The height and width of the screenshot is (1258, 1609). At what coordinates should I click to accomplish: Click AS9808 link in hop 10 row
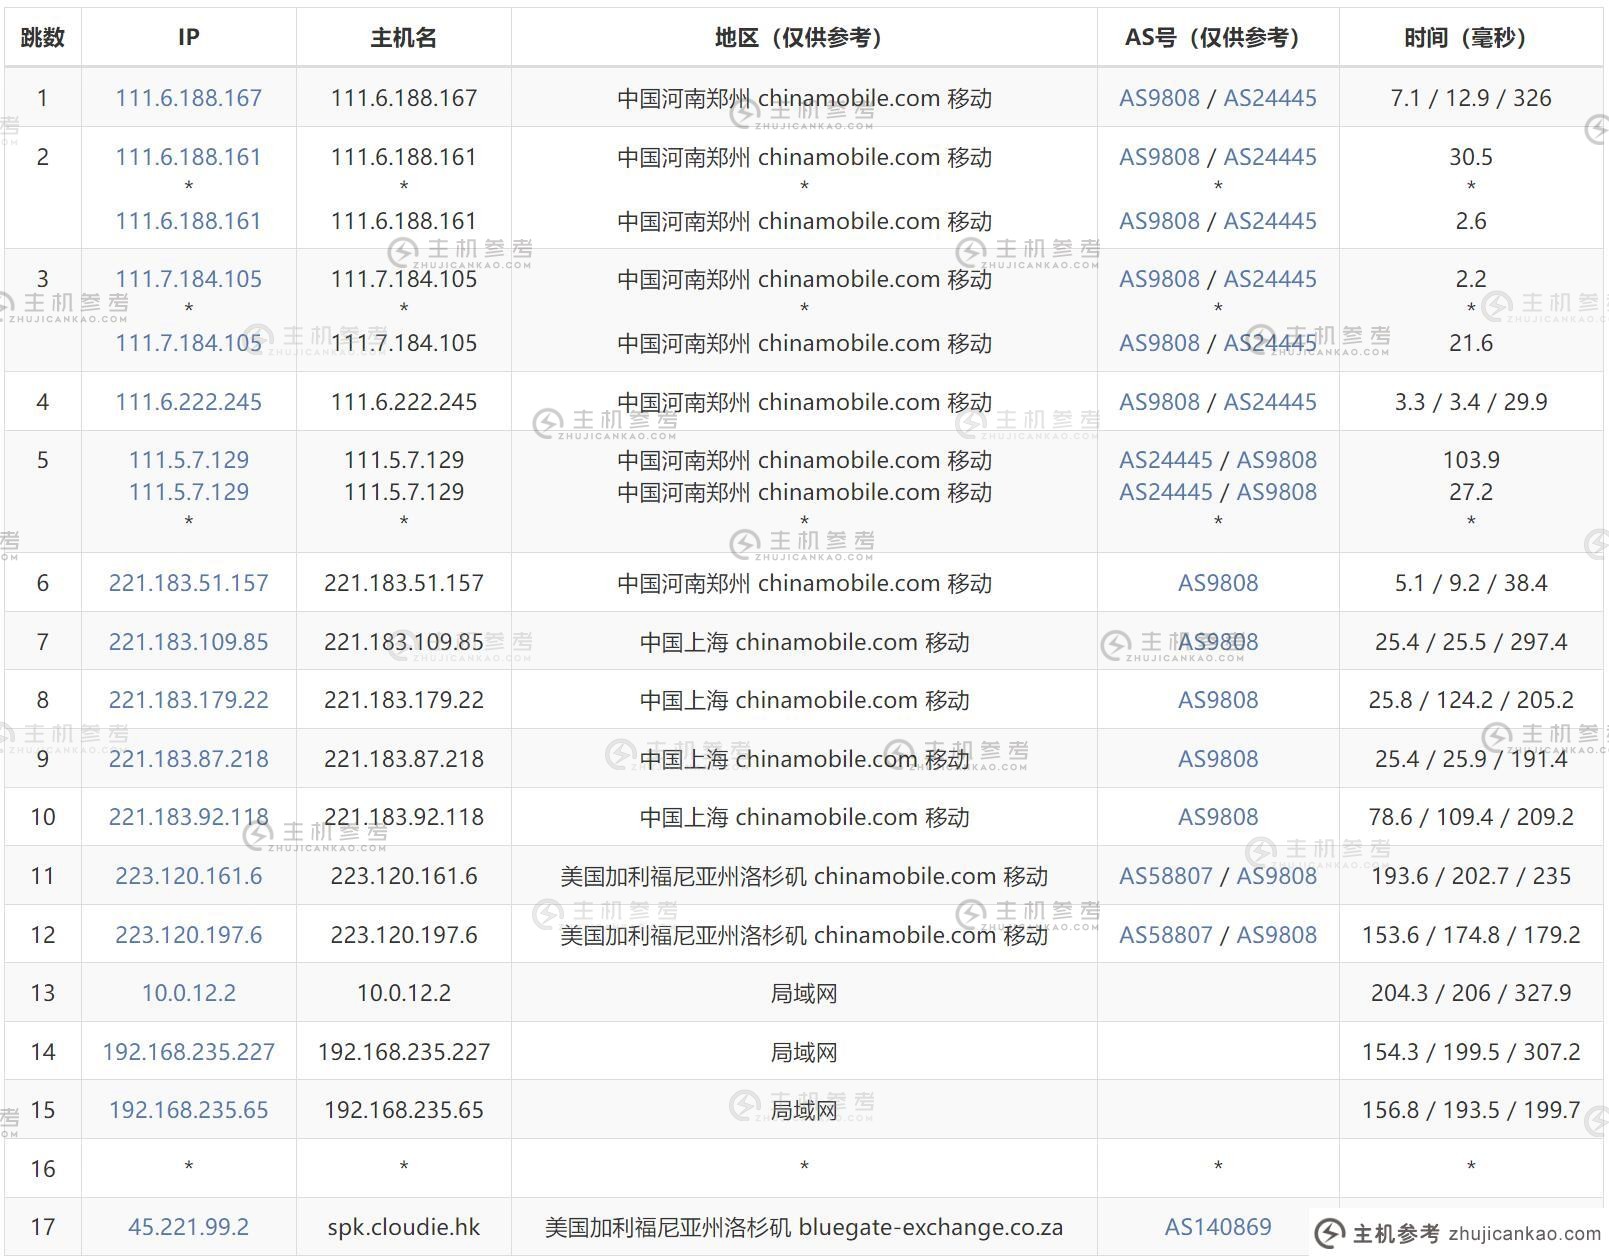(x=1218, y=817)
